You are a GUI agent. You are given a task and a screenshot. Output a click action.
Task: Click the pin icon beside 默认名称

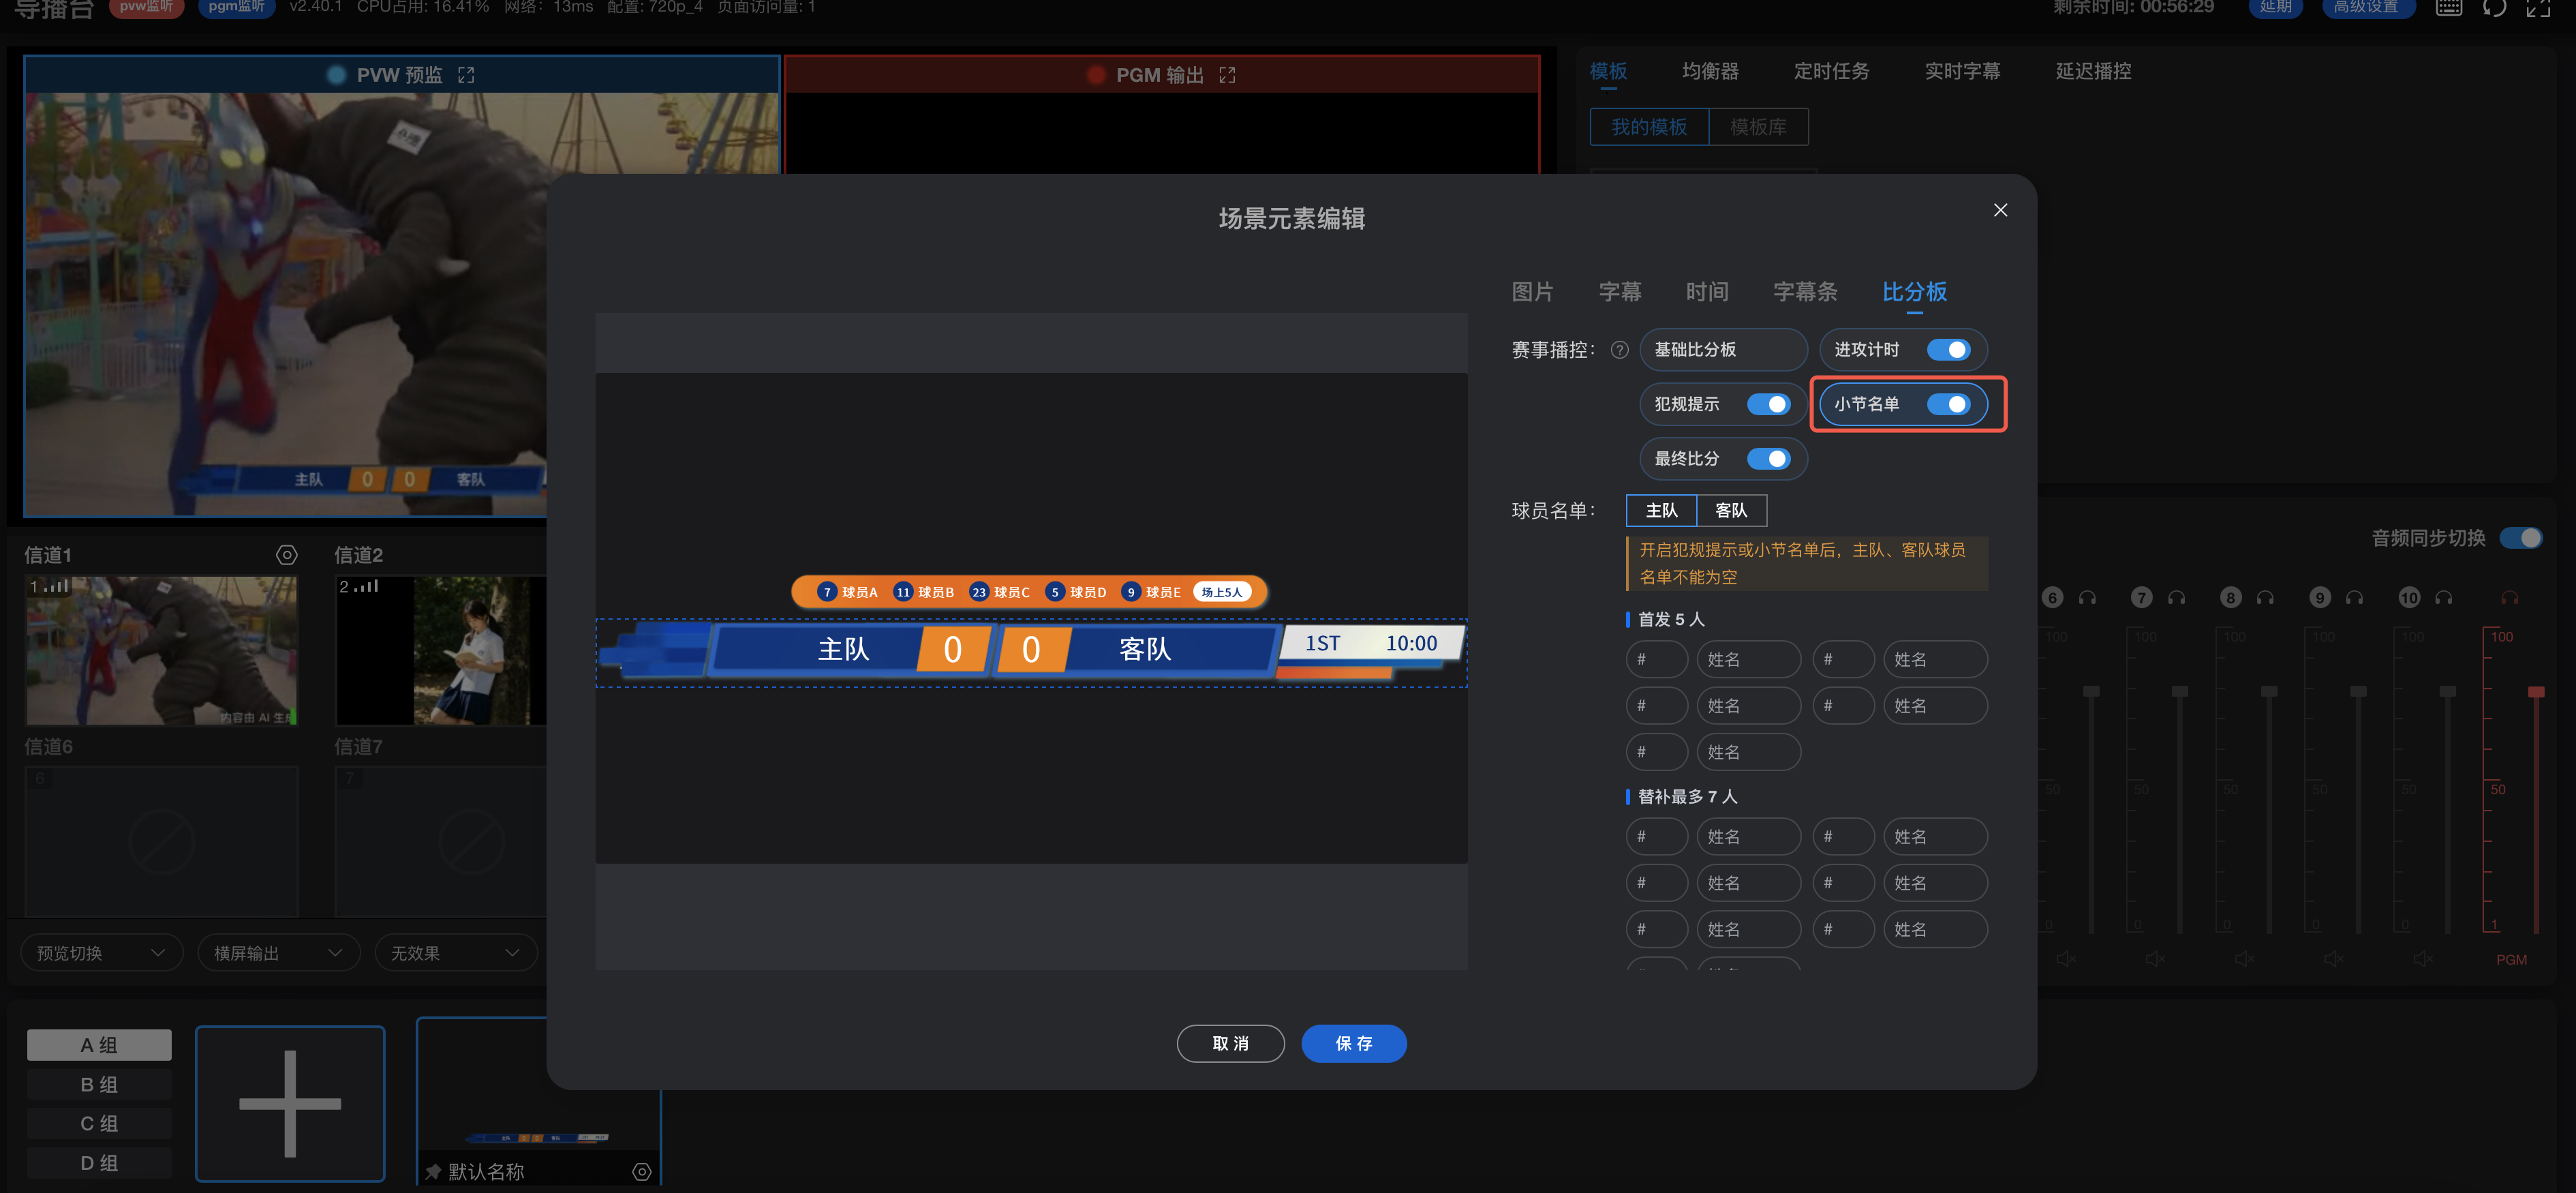click(433, 1171)
